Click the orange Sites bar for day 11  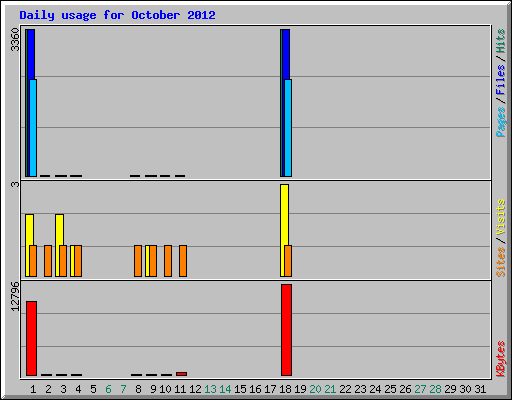pos(183,261)
